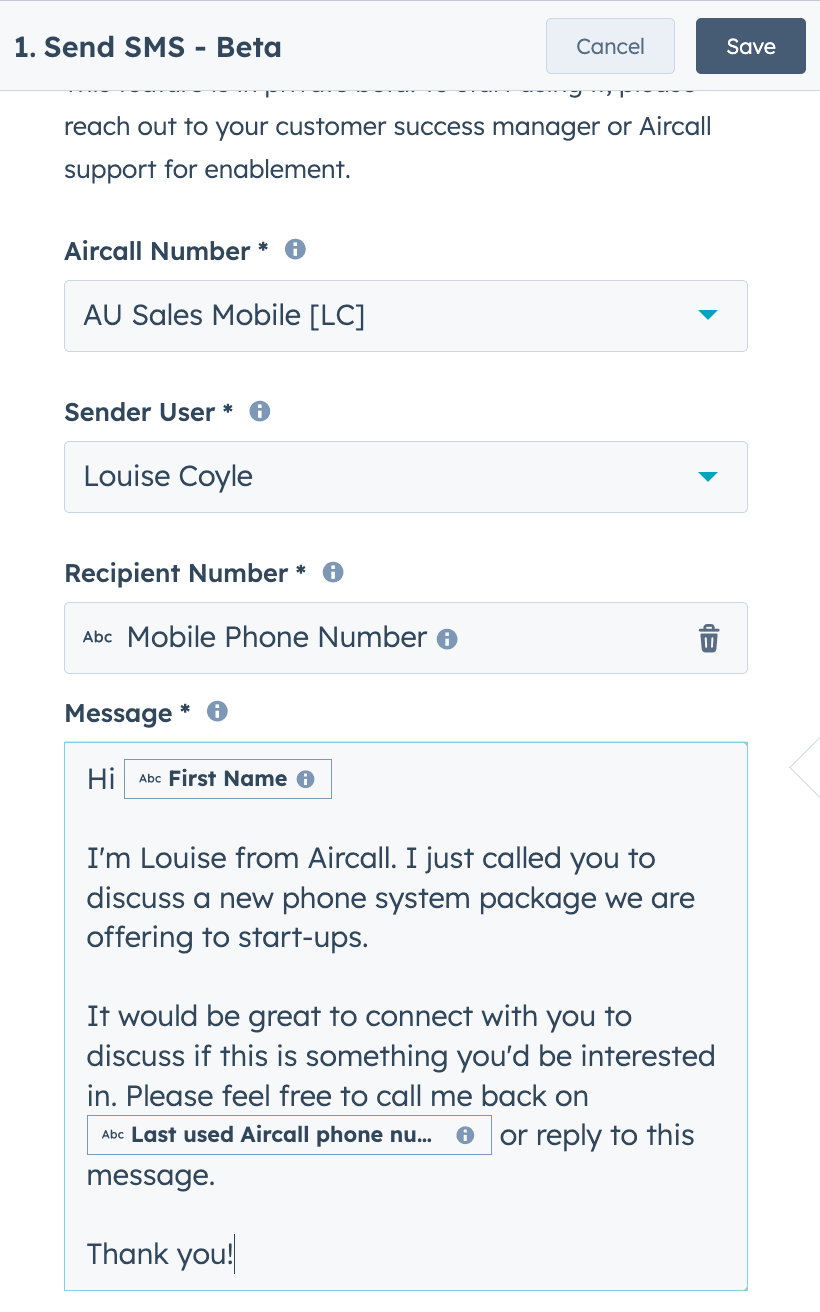820x1312 pixels.
Task: Delete the Mobile Phone Number recipient via trash icon
Action: [709, 637]
